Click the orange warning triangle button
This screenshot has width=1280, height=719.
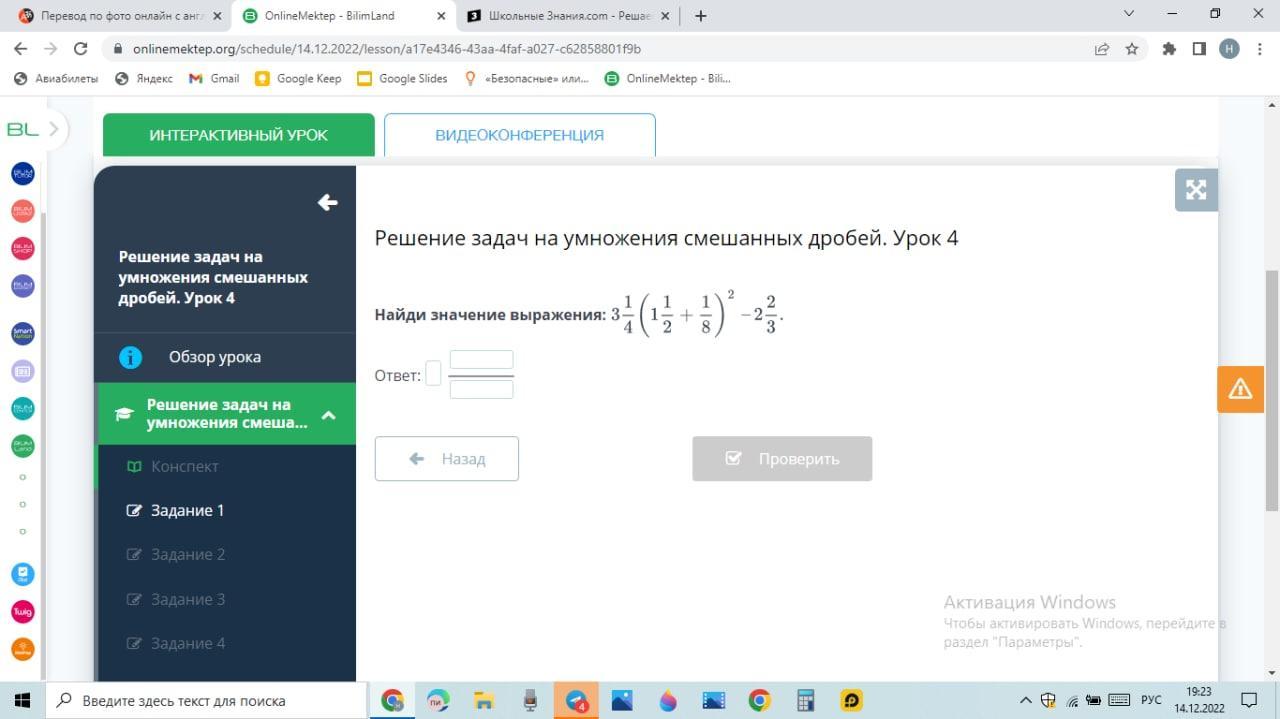pos(1240,389)
